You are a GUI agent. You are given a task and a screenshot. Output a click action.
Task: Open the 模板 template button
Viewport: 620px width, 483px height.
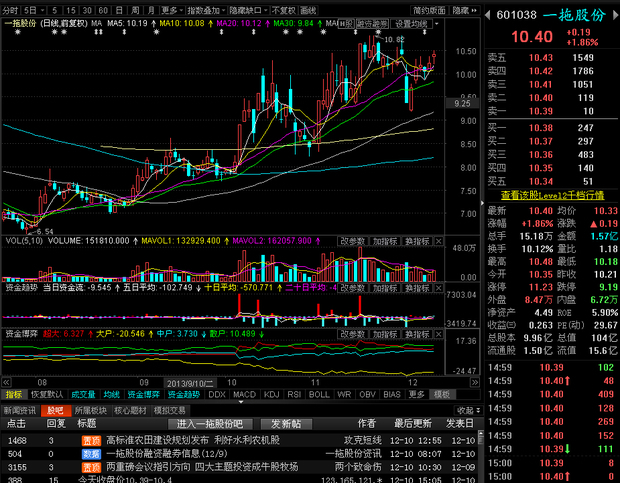[x=442, y=394]
